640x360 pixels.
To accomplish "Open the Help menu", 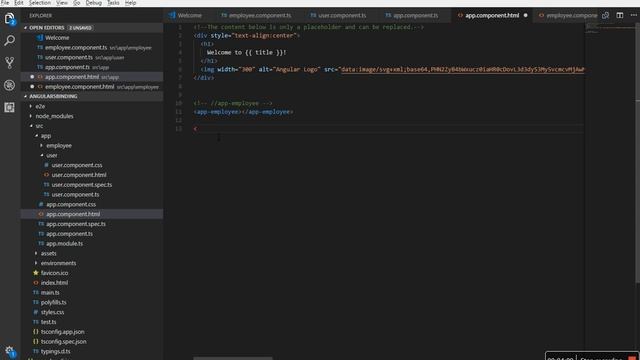I will click(130, 3).
